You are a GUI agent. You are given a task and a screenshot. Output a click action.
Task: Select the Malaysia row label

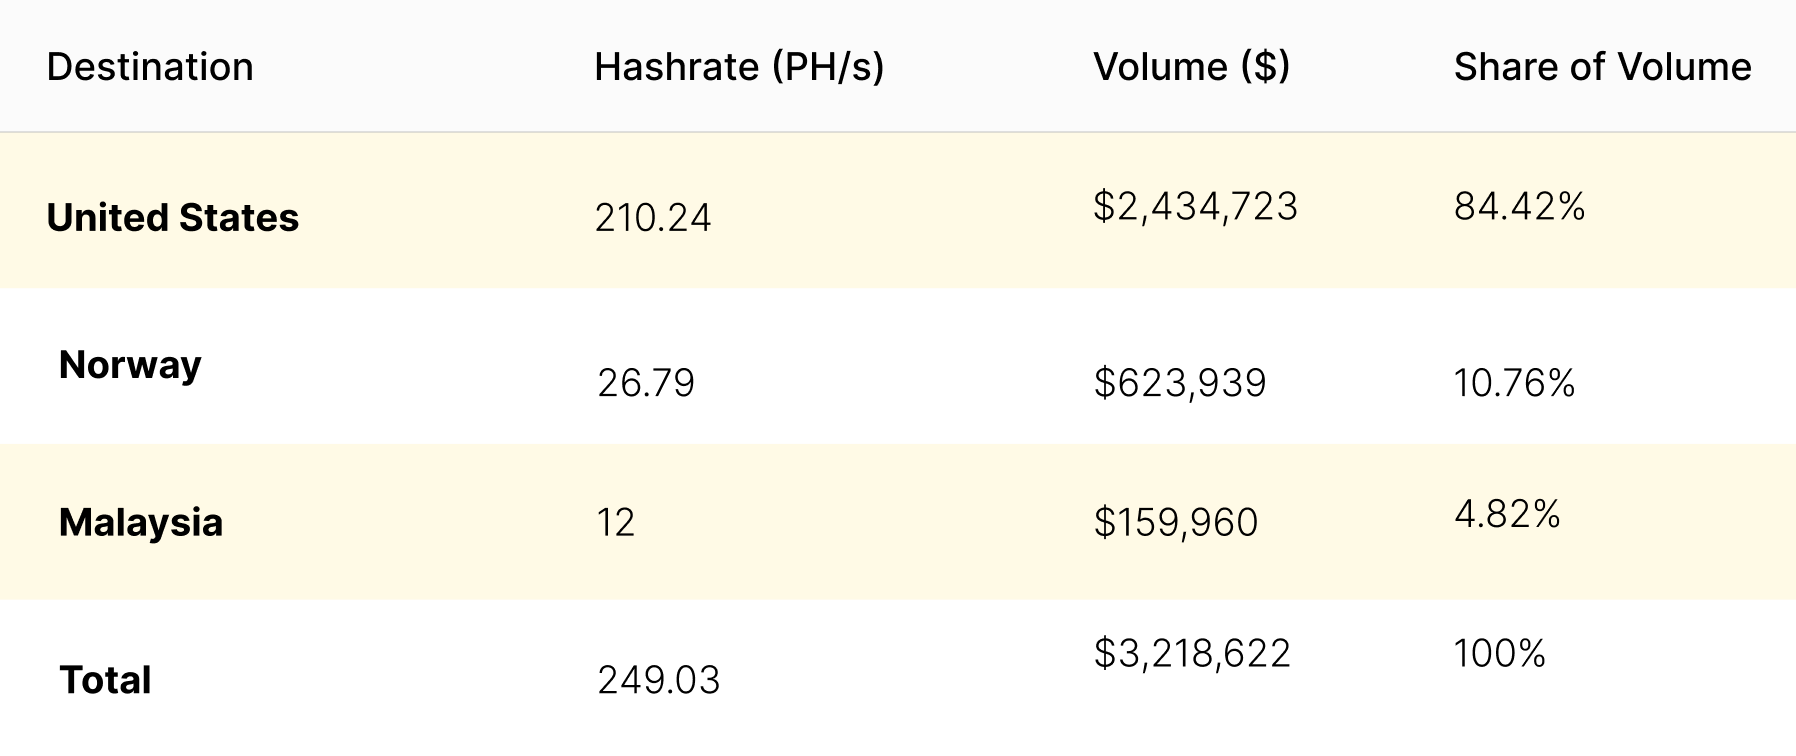tap(141, 523)
